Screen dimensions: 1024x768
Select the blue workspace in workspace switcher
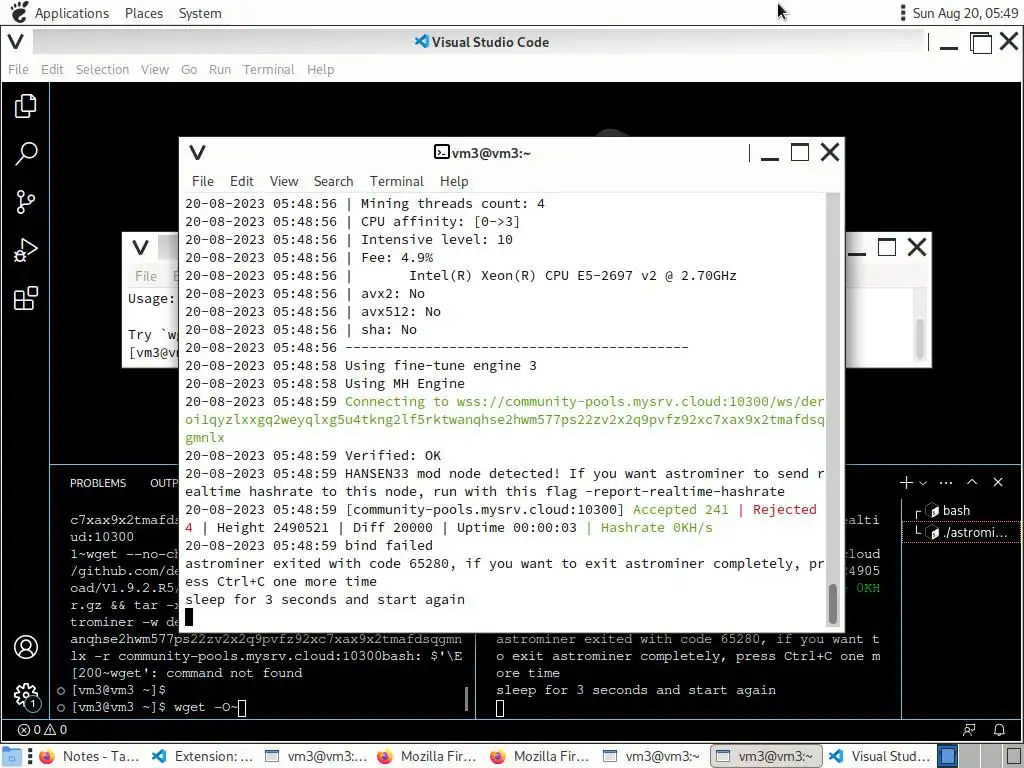coord(948,756)
